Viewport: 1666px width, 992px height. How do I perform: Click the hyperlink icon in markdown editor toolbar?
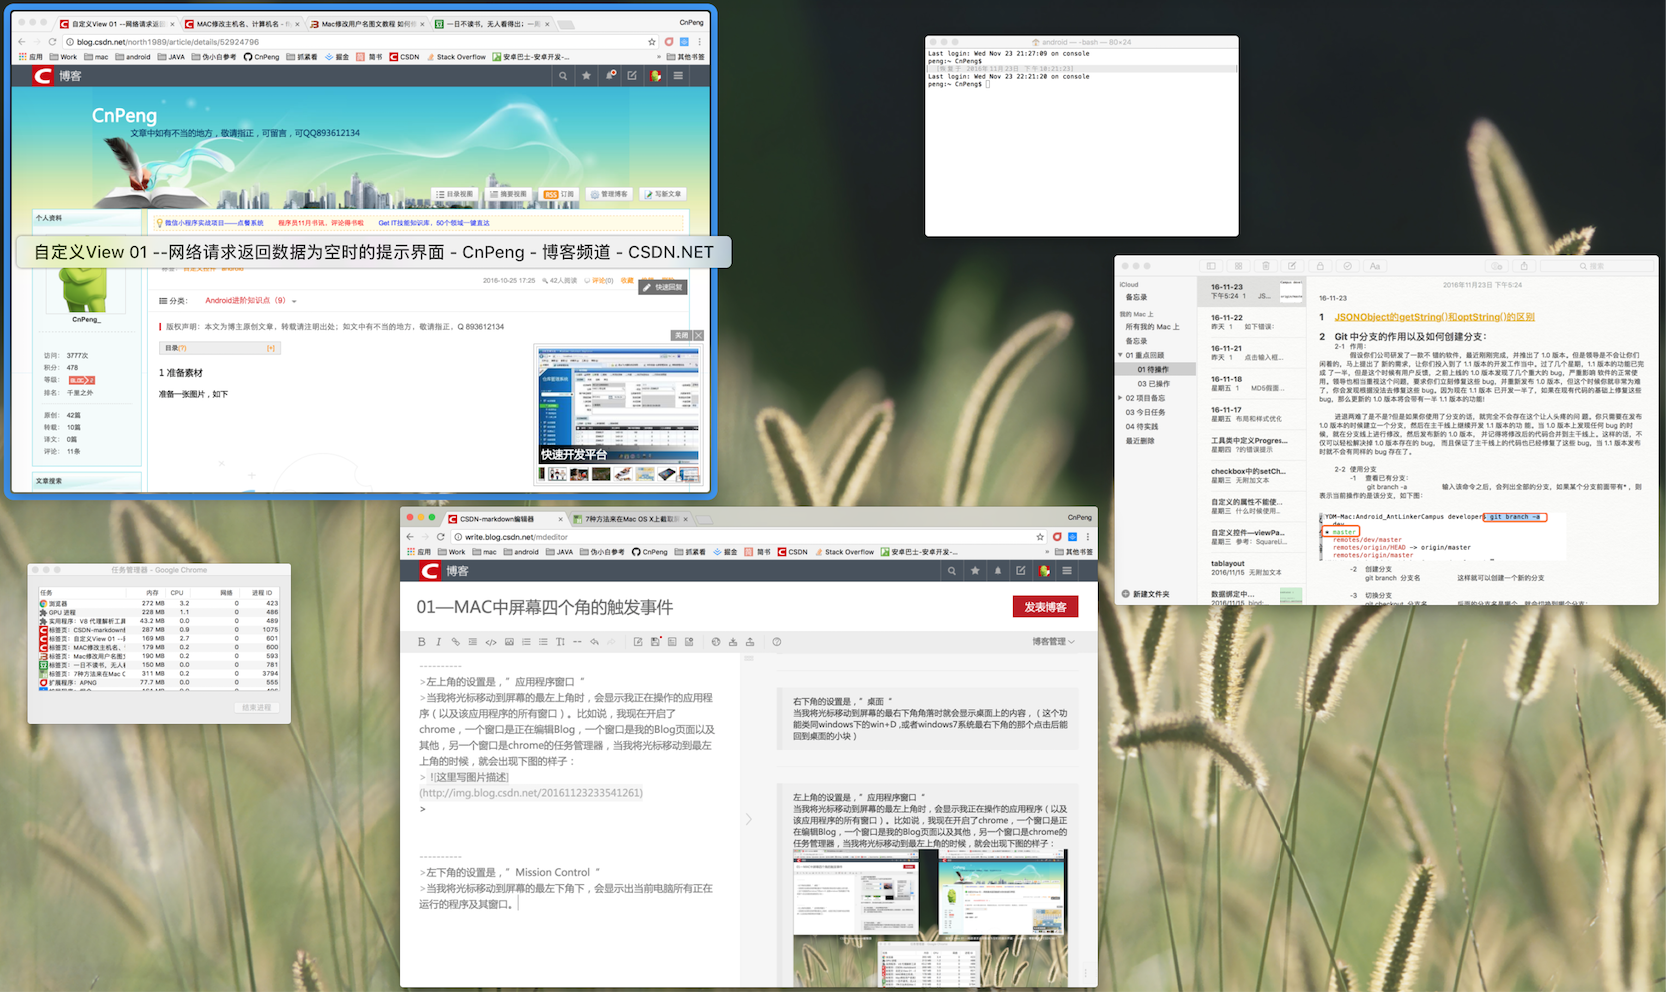pyautogui.click(x=455, y=642)
